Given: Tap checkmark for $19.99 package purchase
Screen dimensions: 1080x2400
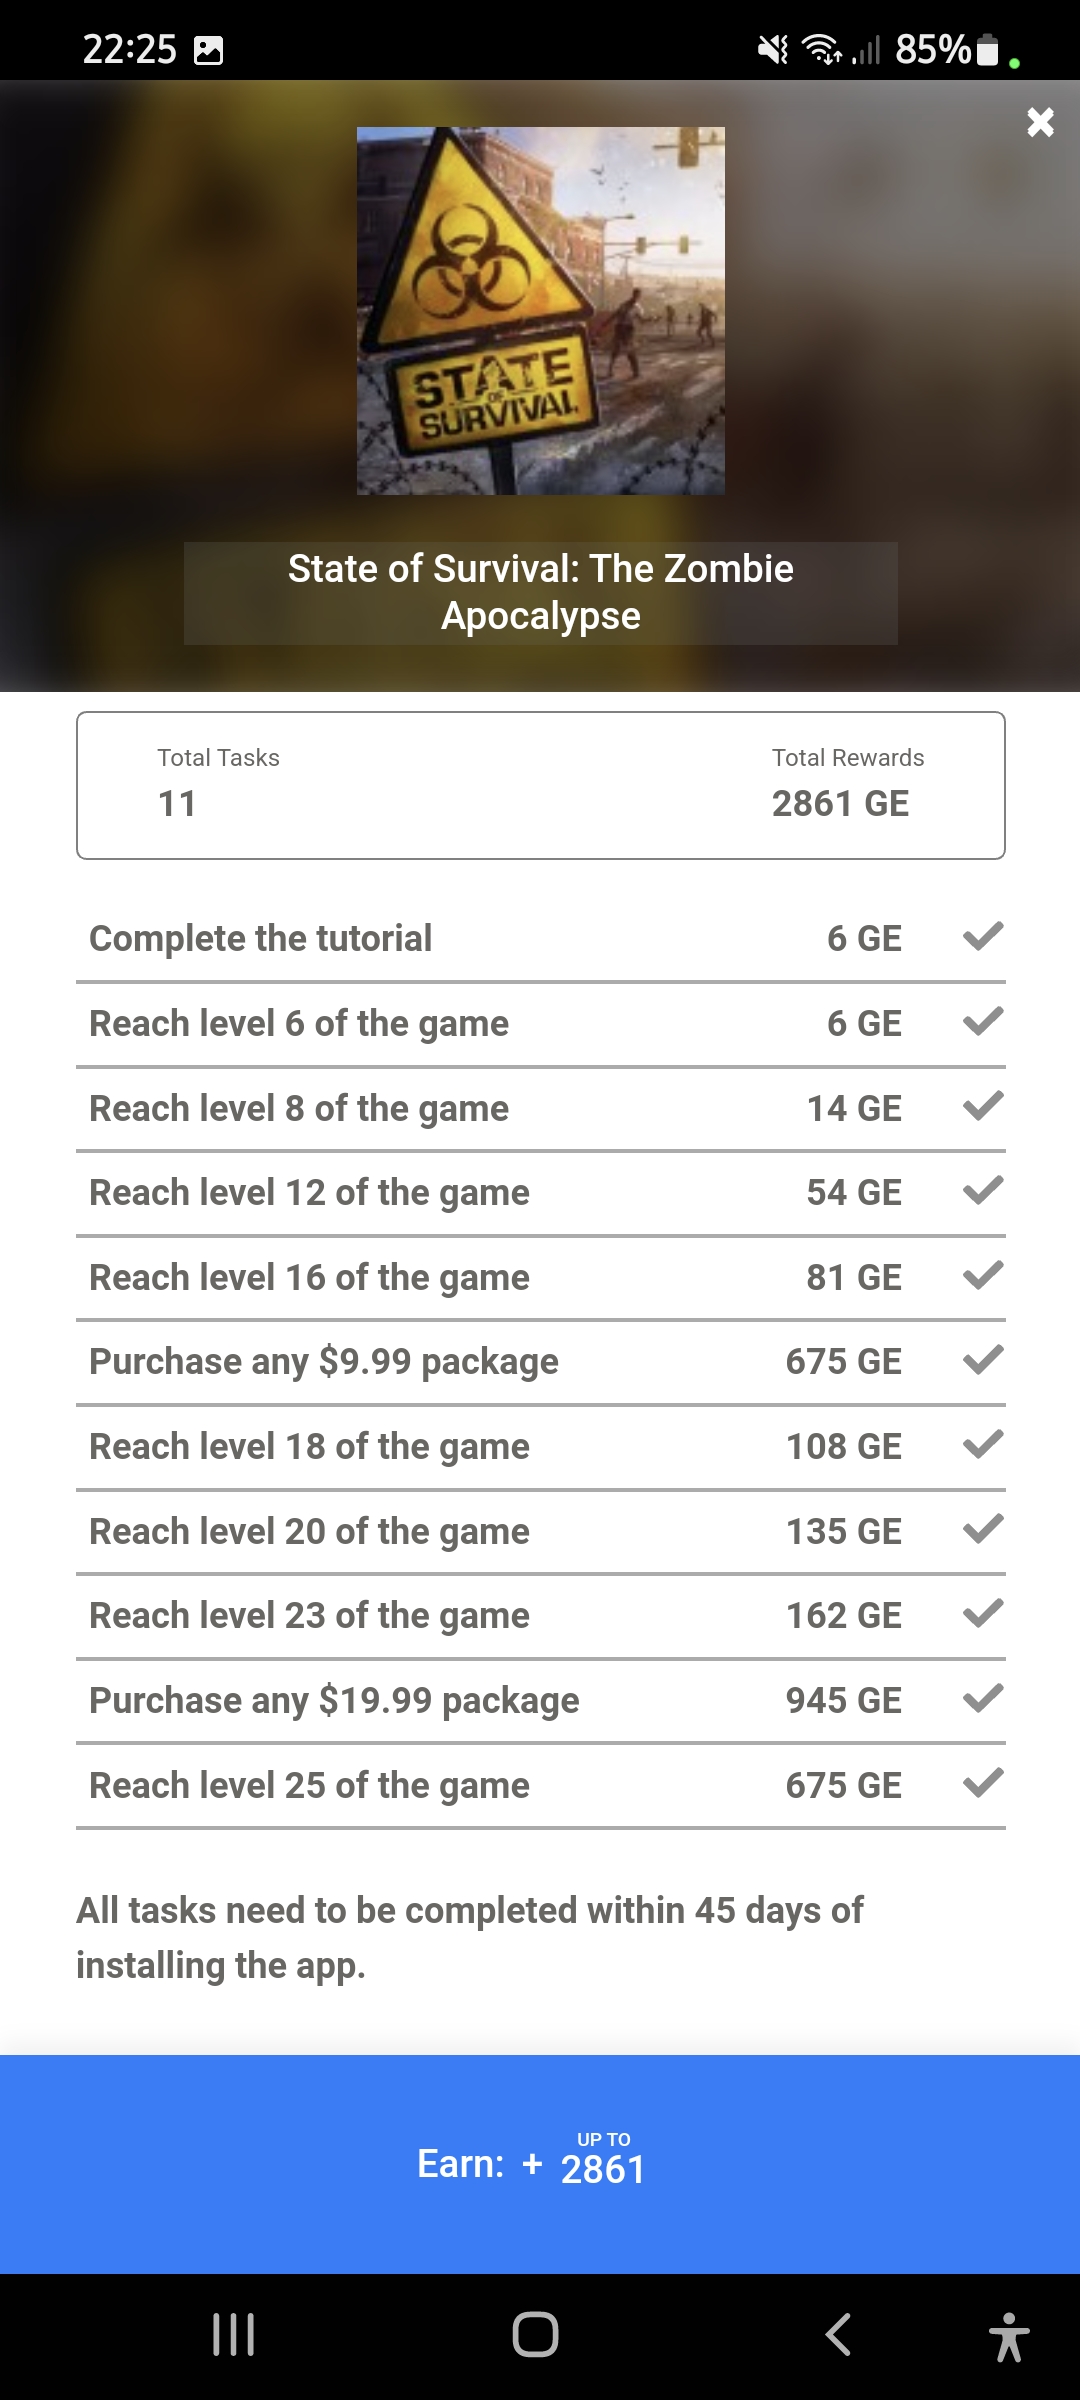Looking at the screenshot, I should tap(982, 1698).
